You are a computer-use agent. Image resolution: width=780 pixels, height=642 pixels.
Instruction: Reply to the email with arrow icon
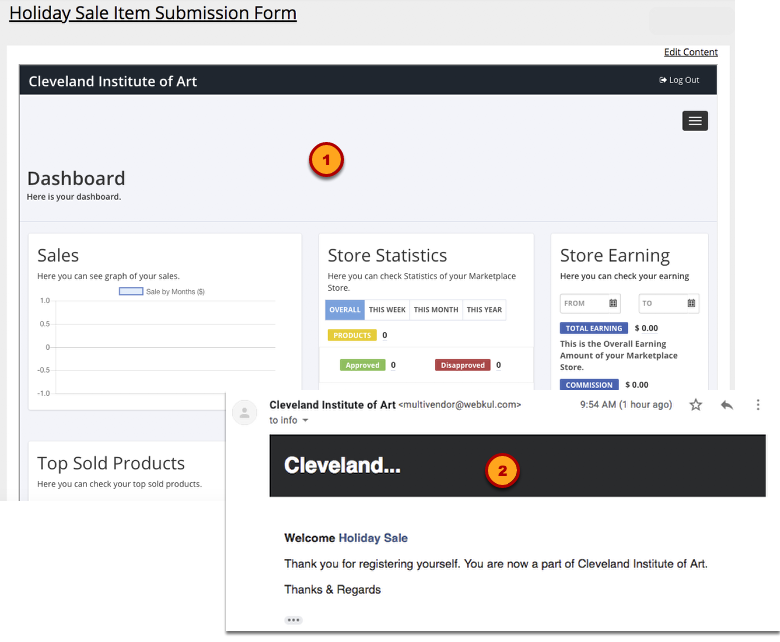[727, 405]
